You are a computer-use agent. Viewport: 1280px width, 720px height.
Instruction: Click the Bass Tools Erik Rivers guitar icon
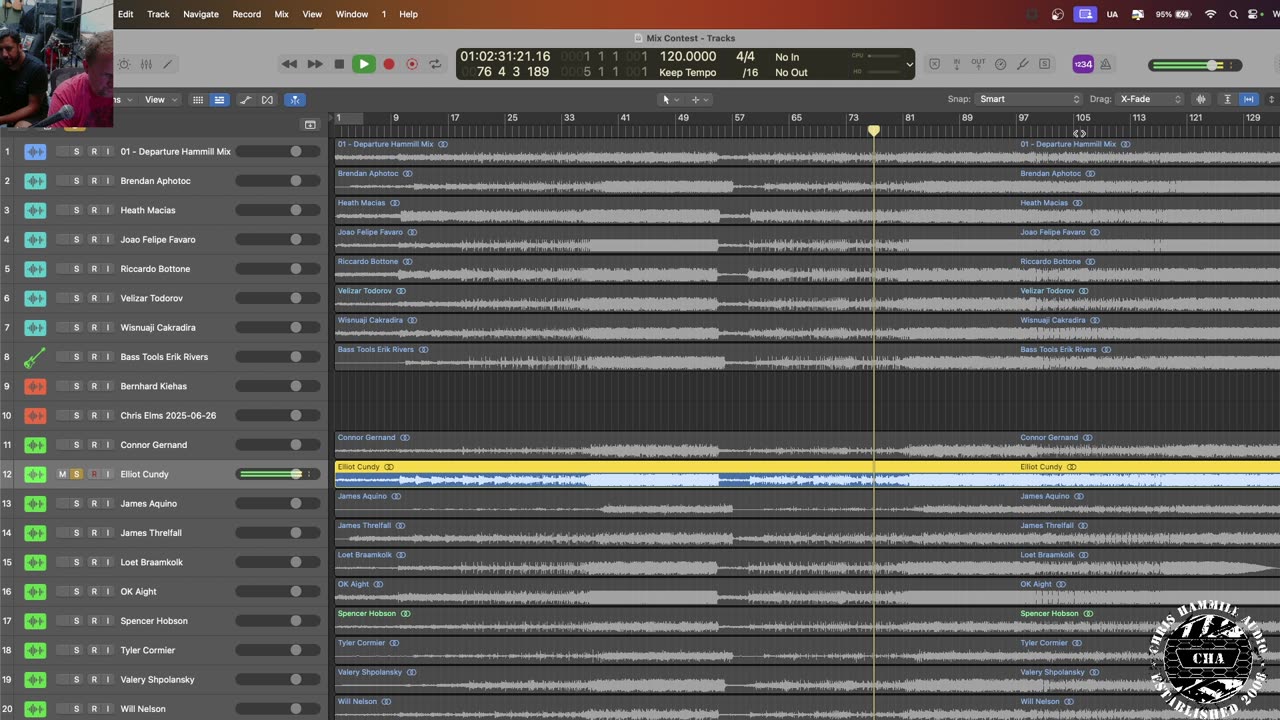pos(35,357)
